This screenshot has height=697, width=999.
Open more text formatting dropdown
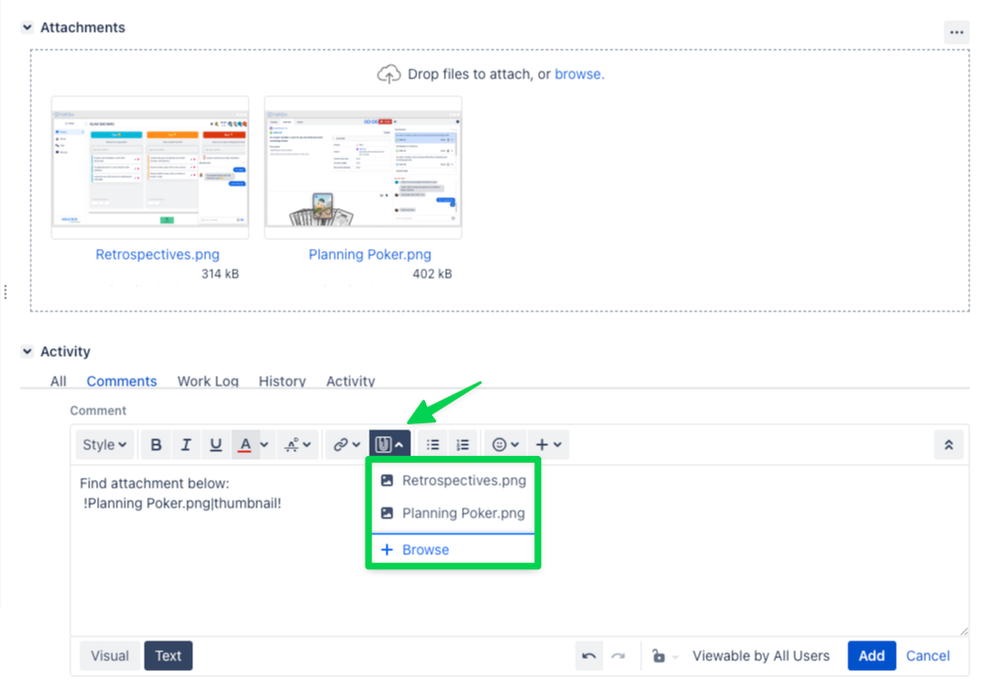point(298,445)
